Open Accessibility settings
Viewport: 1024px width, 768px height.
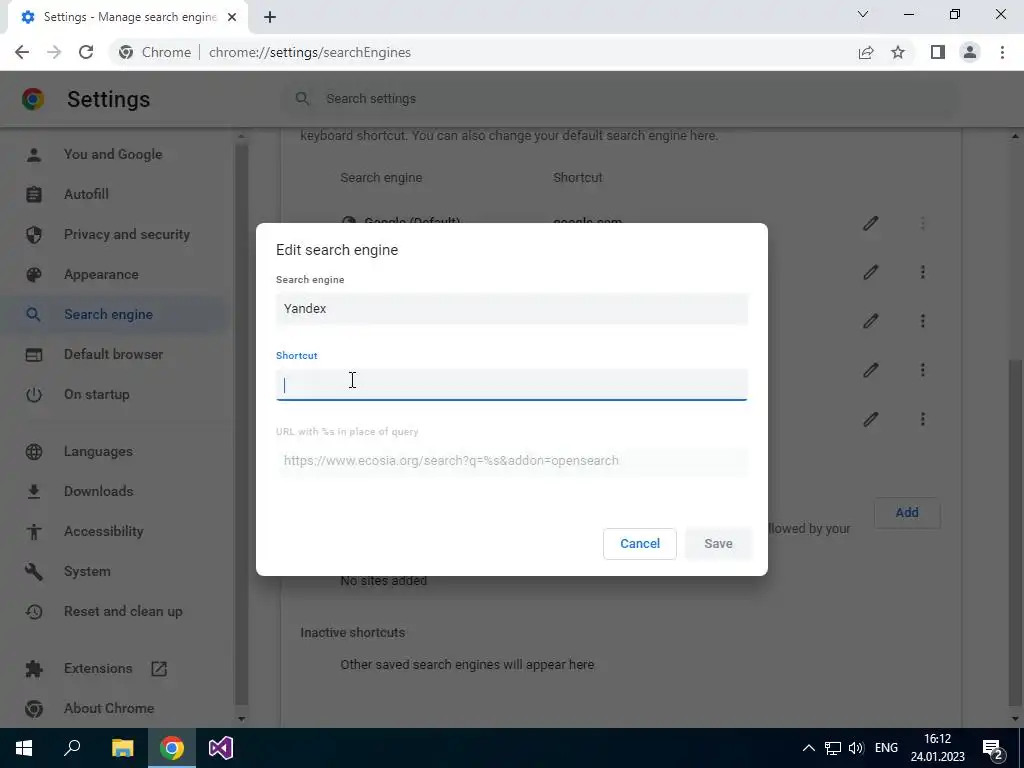point(103,532)
